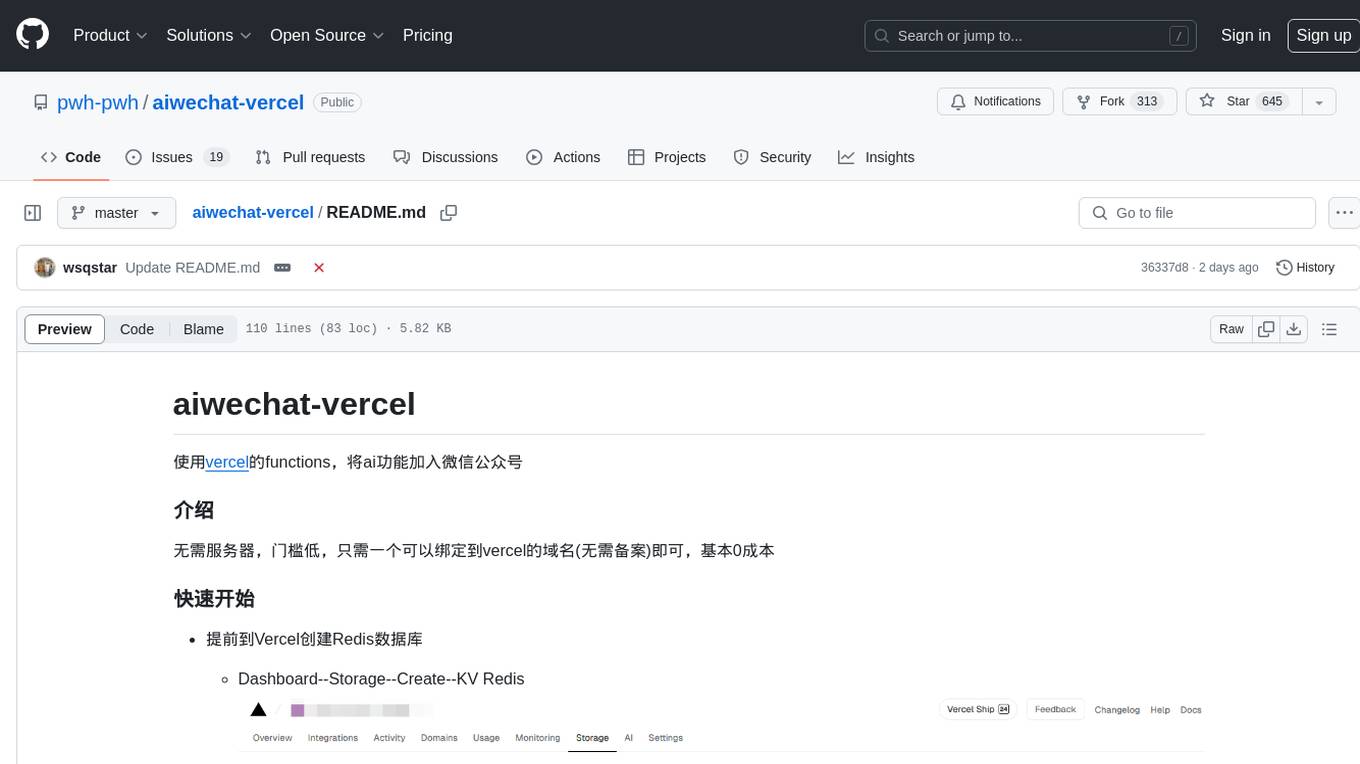This screenshot has width=1360, height=764.
Task: Open the Pricing page
Action: pyautogui.click(x=427, y=35)
